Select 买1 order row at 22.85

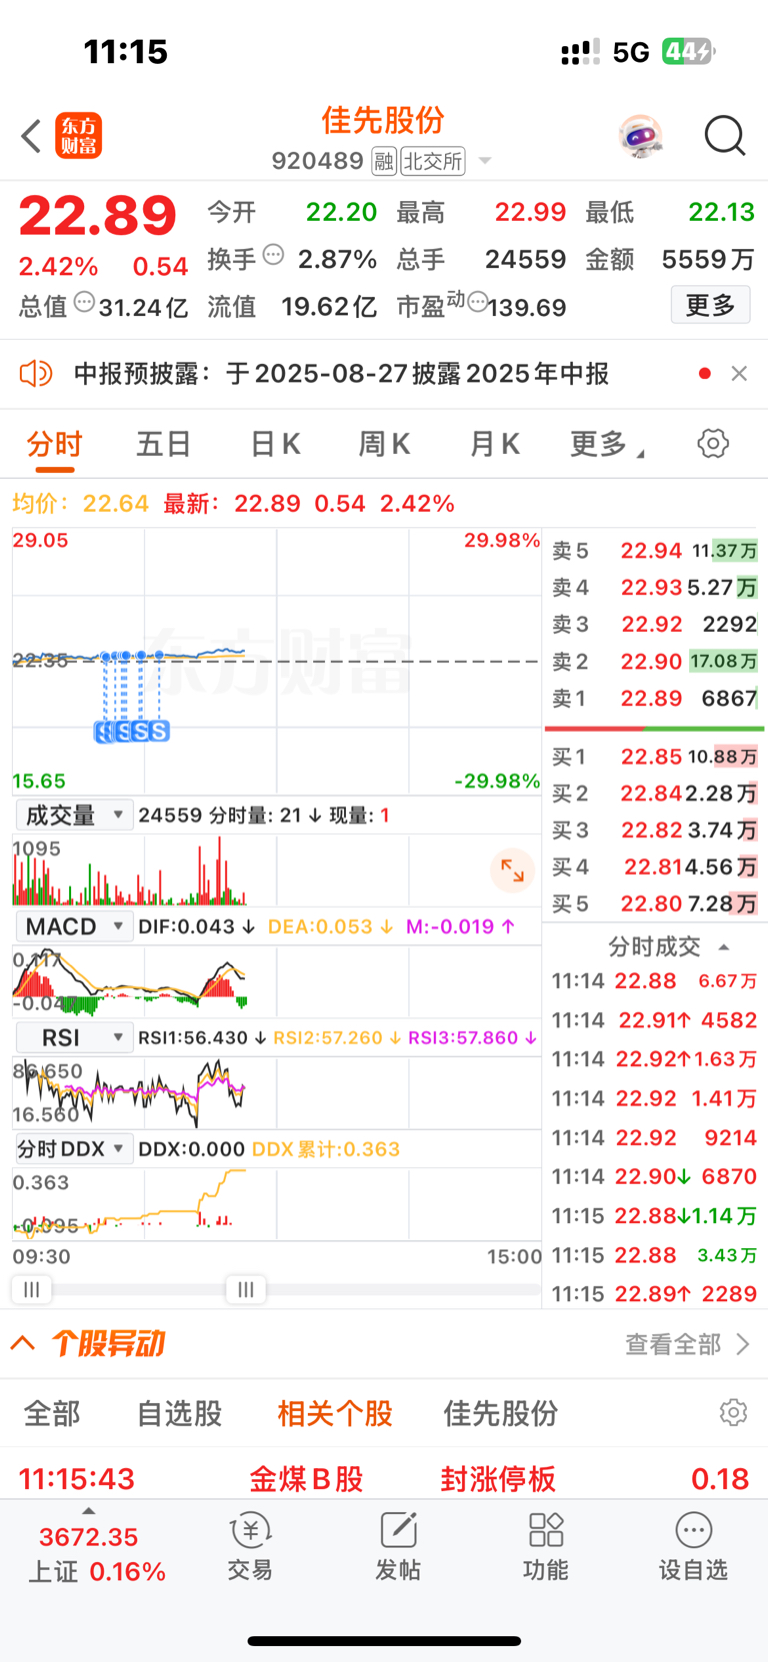[655, 757]
